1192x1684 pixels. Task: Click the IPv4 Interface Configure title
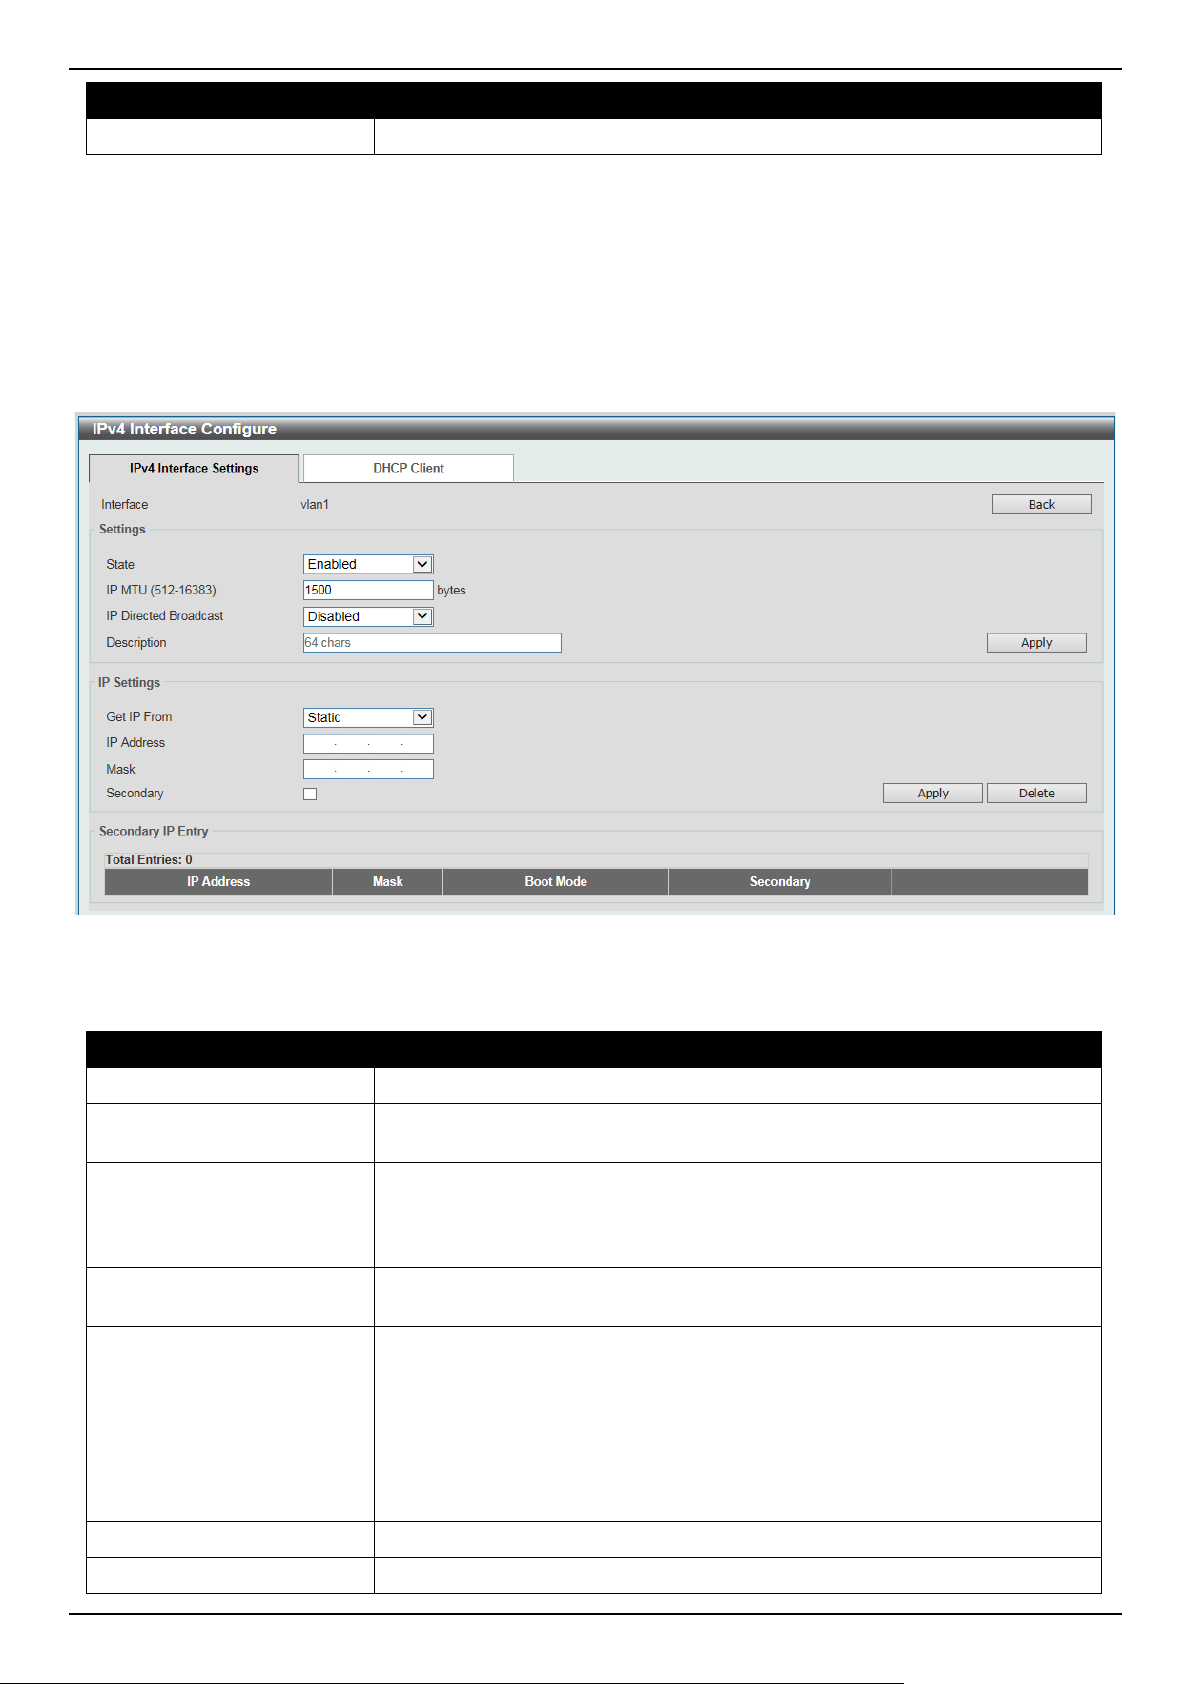[185, 429]
